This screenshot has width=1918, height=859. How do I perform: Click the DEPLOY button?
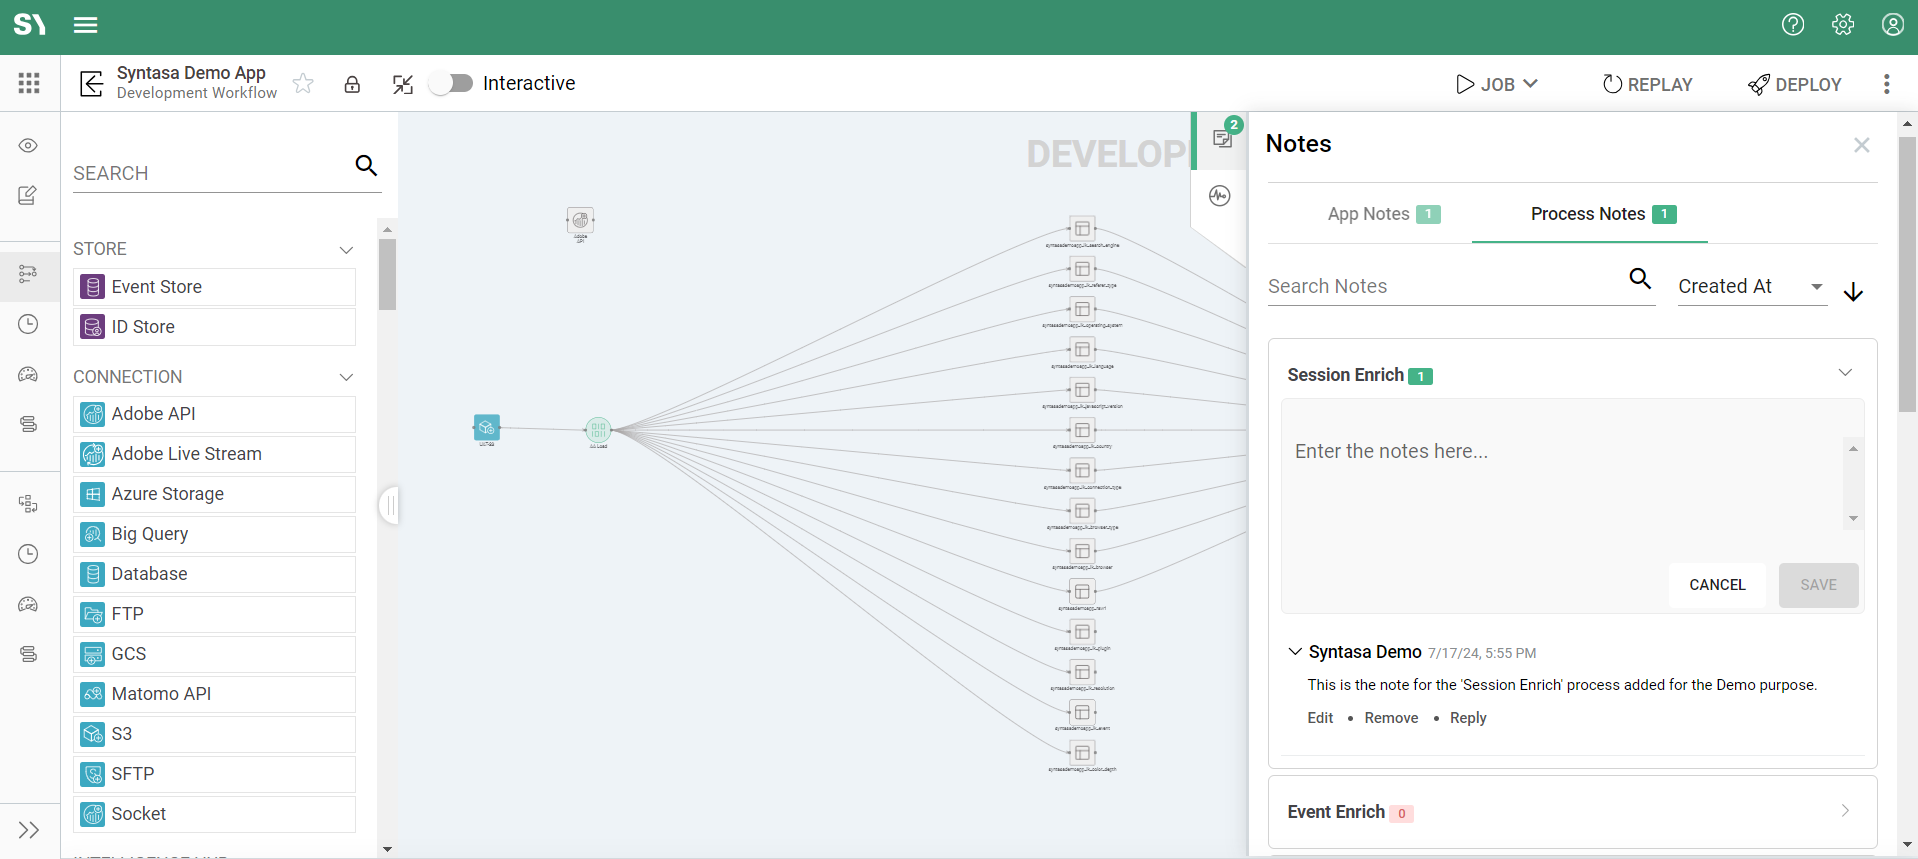(1795, 84)
